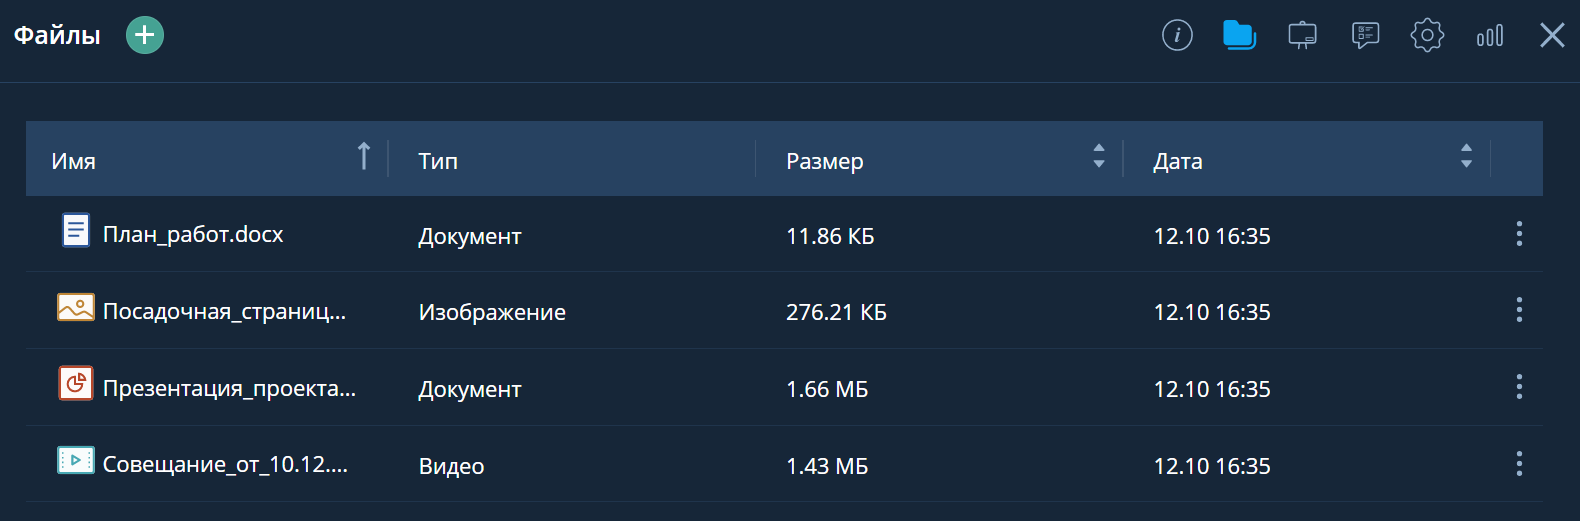Viewport: 1580px width, 521px height.
Task: Open the polls speech bubble icon
Action: pyautogui.click(x=1365, y=36)
